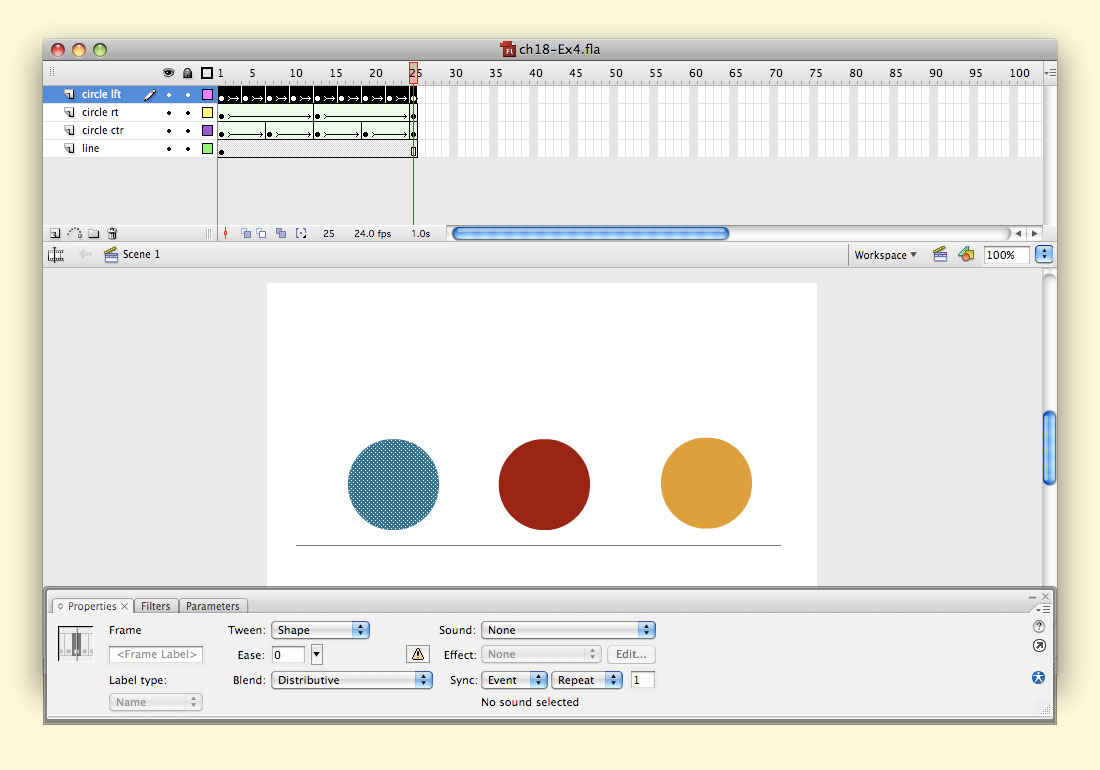Screen dimensions: 1100x770
Task: Delete layer with the trash icon
Action: tap(113, 233)
